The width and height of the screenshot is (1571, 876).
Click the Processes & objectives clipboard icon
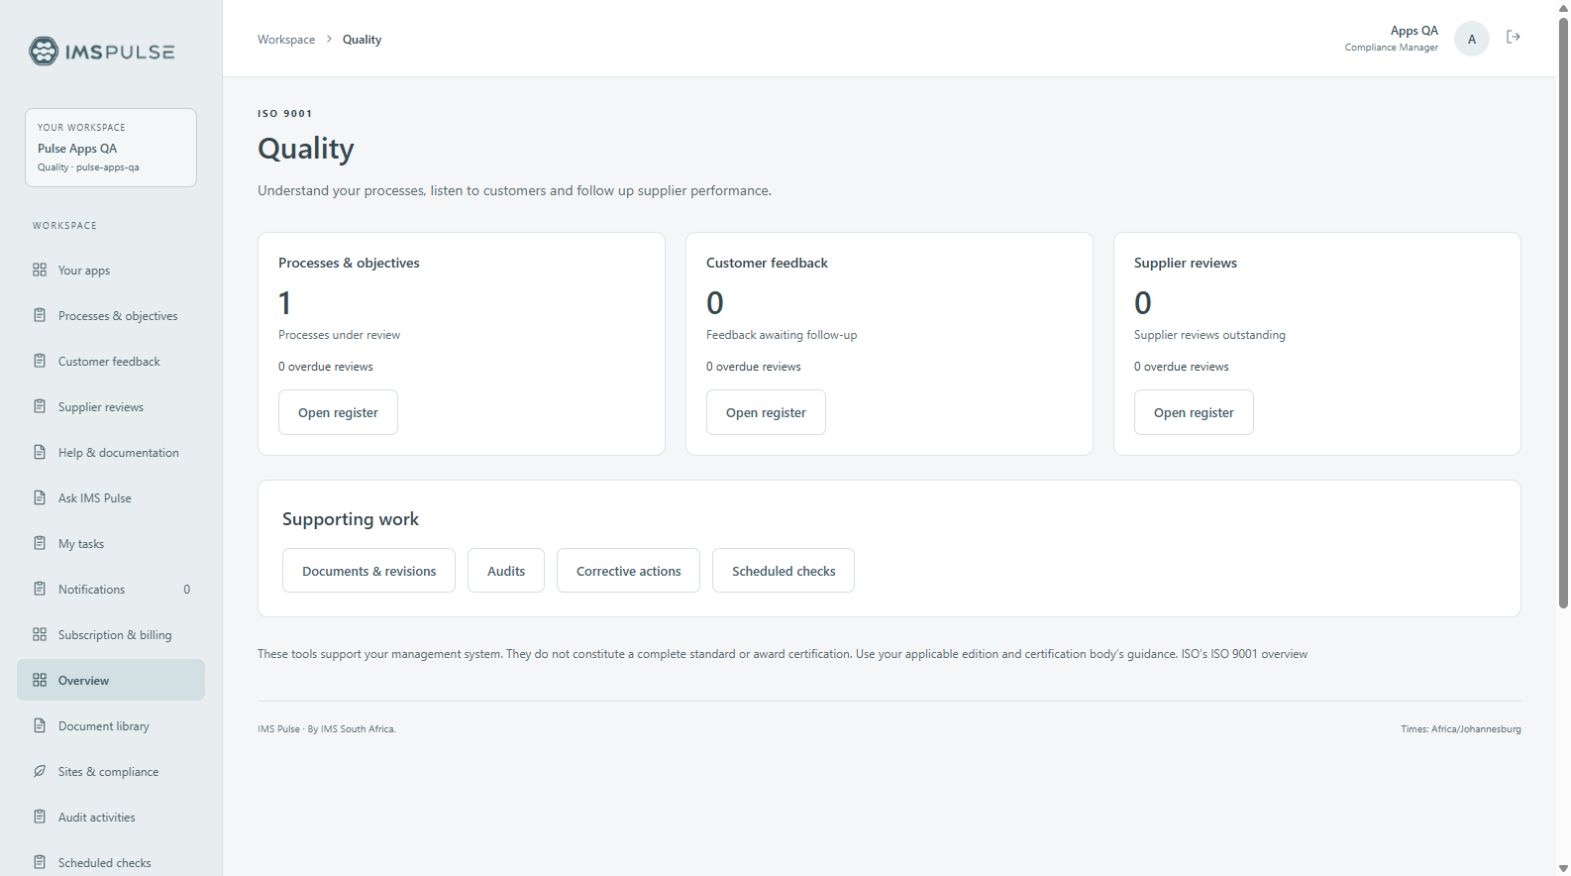point(40,315)
